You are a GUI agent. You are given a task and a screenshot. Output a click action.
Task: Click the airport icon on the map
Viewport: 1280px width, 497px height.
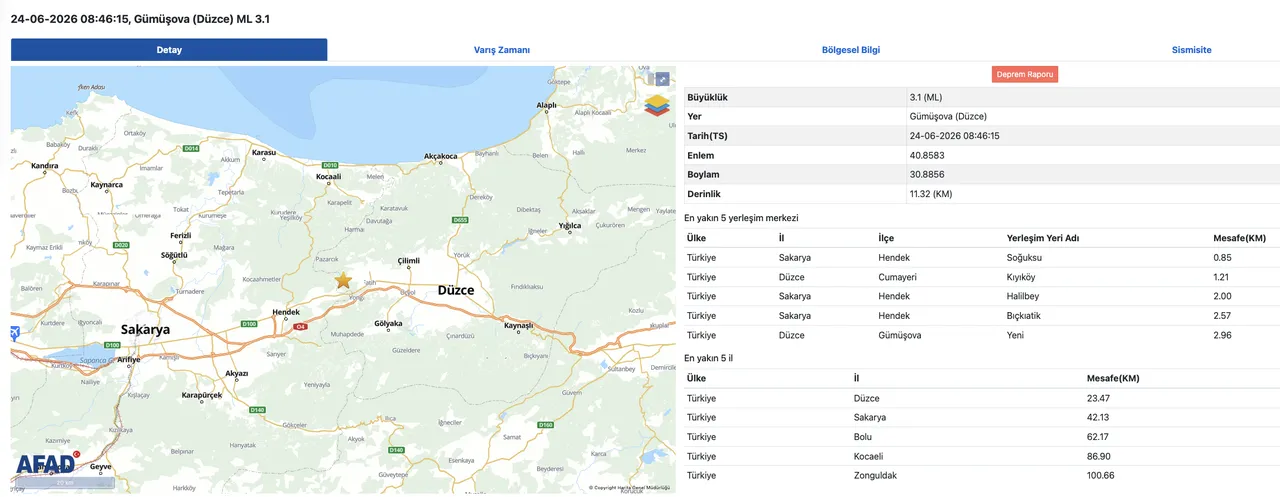[15, 333]
